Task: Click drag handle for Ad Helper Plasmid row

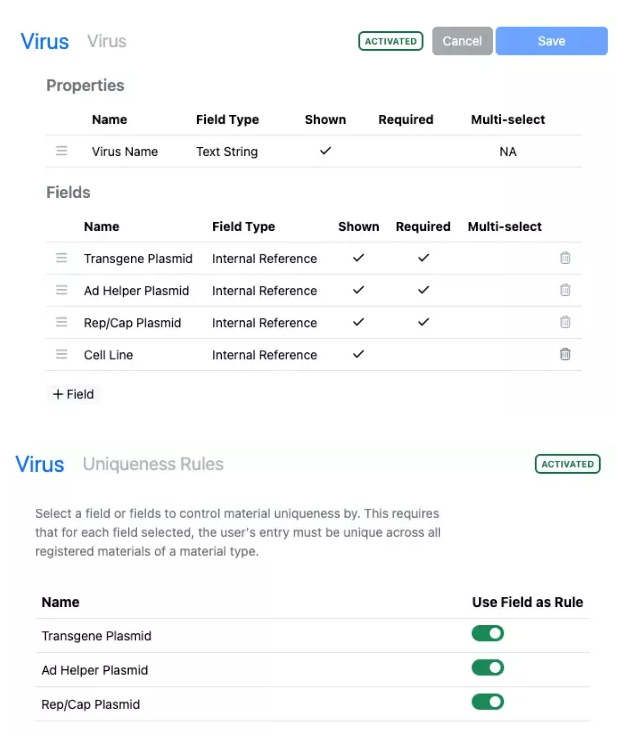Action: coord(61,290)
